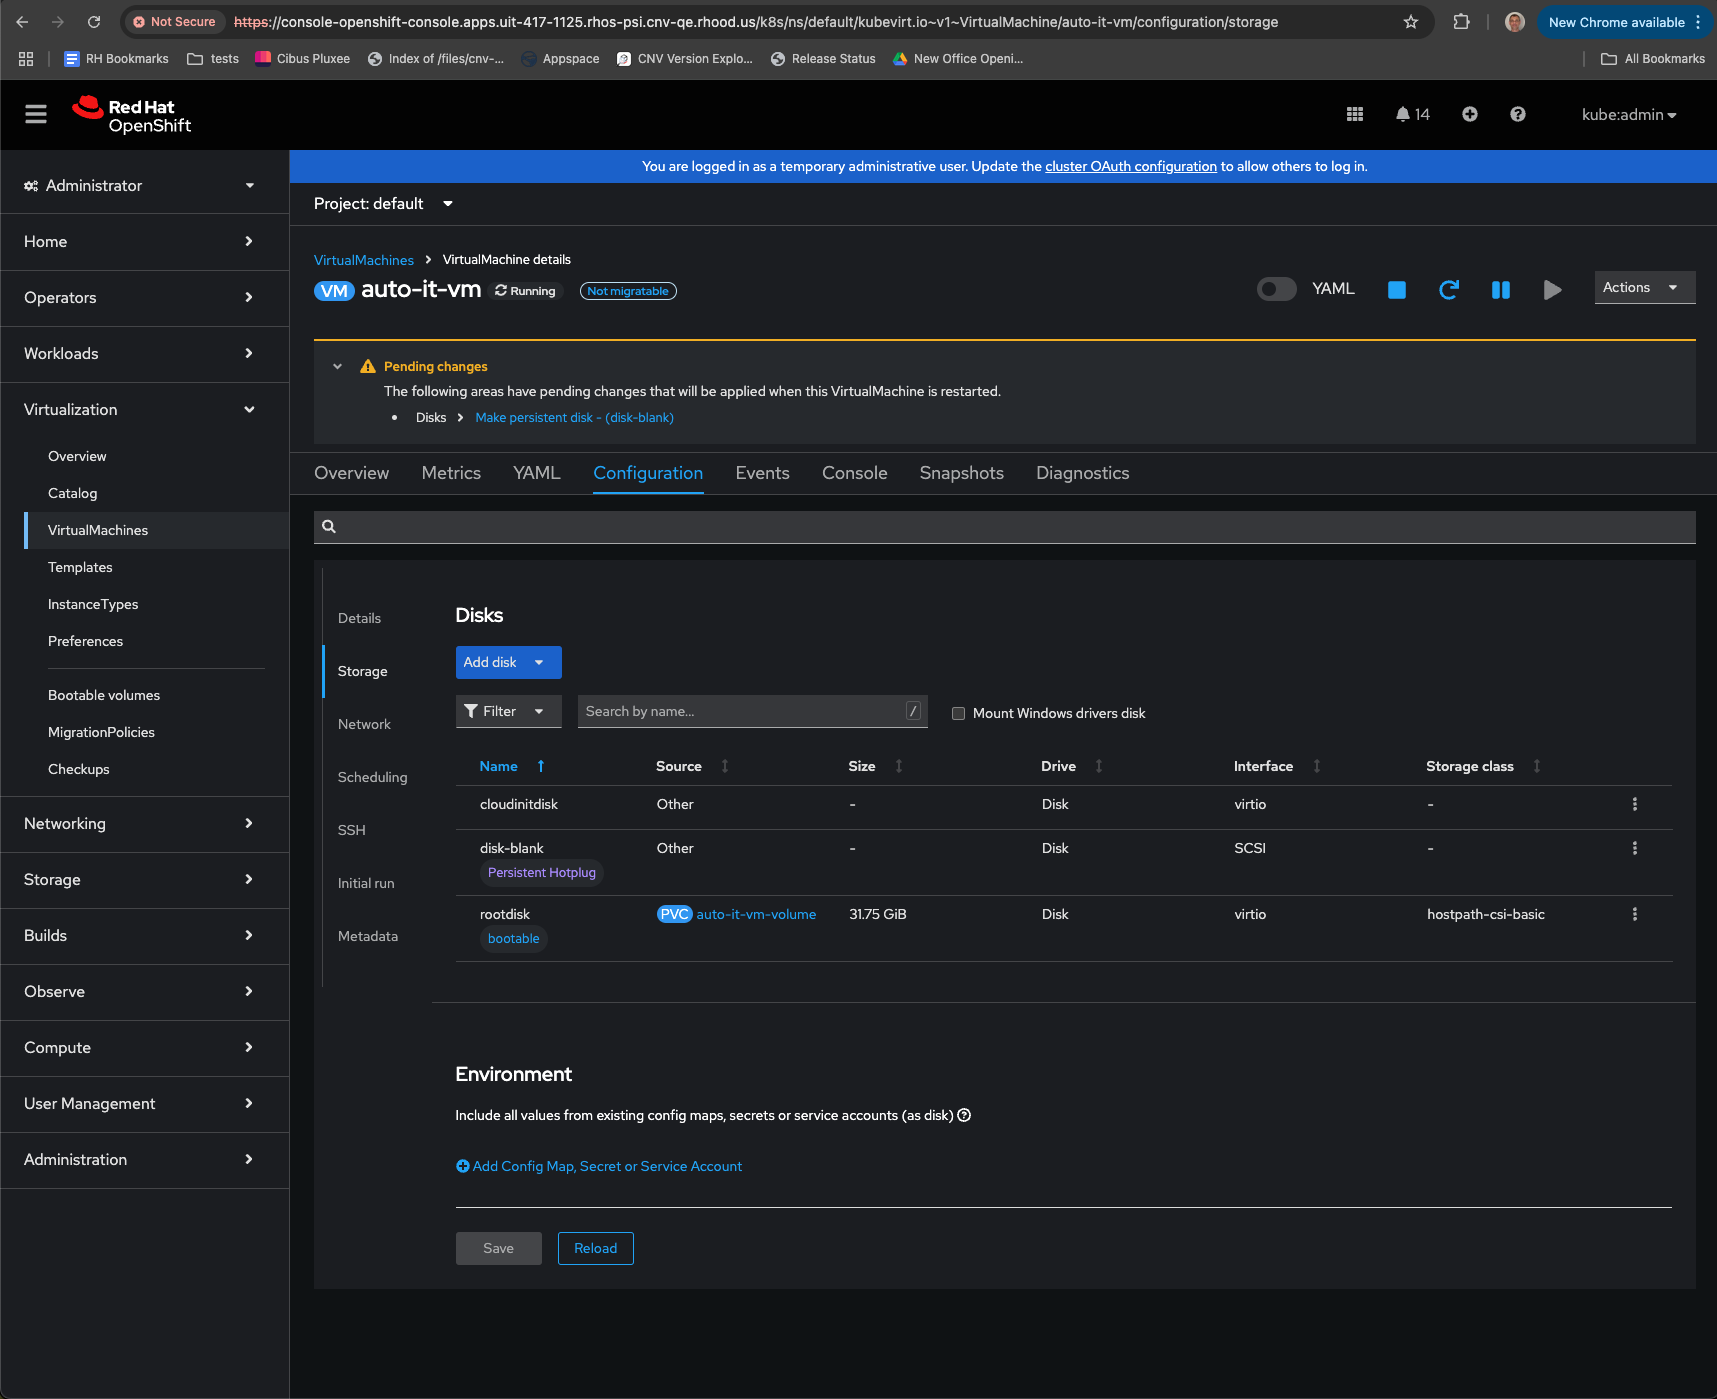The height and width of the screenshot is (1399, 1717).
Task: Click the Search by name field
Action: [x=742, y=711]
